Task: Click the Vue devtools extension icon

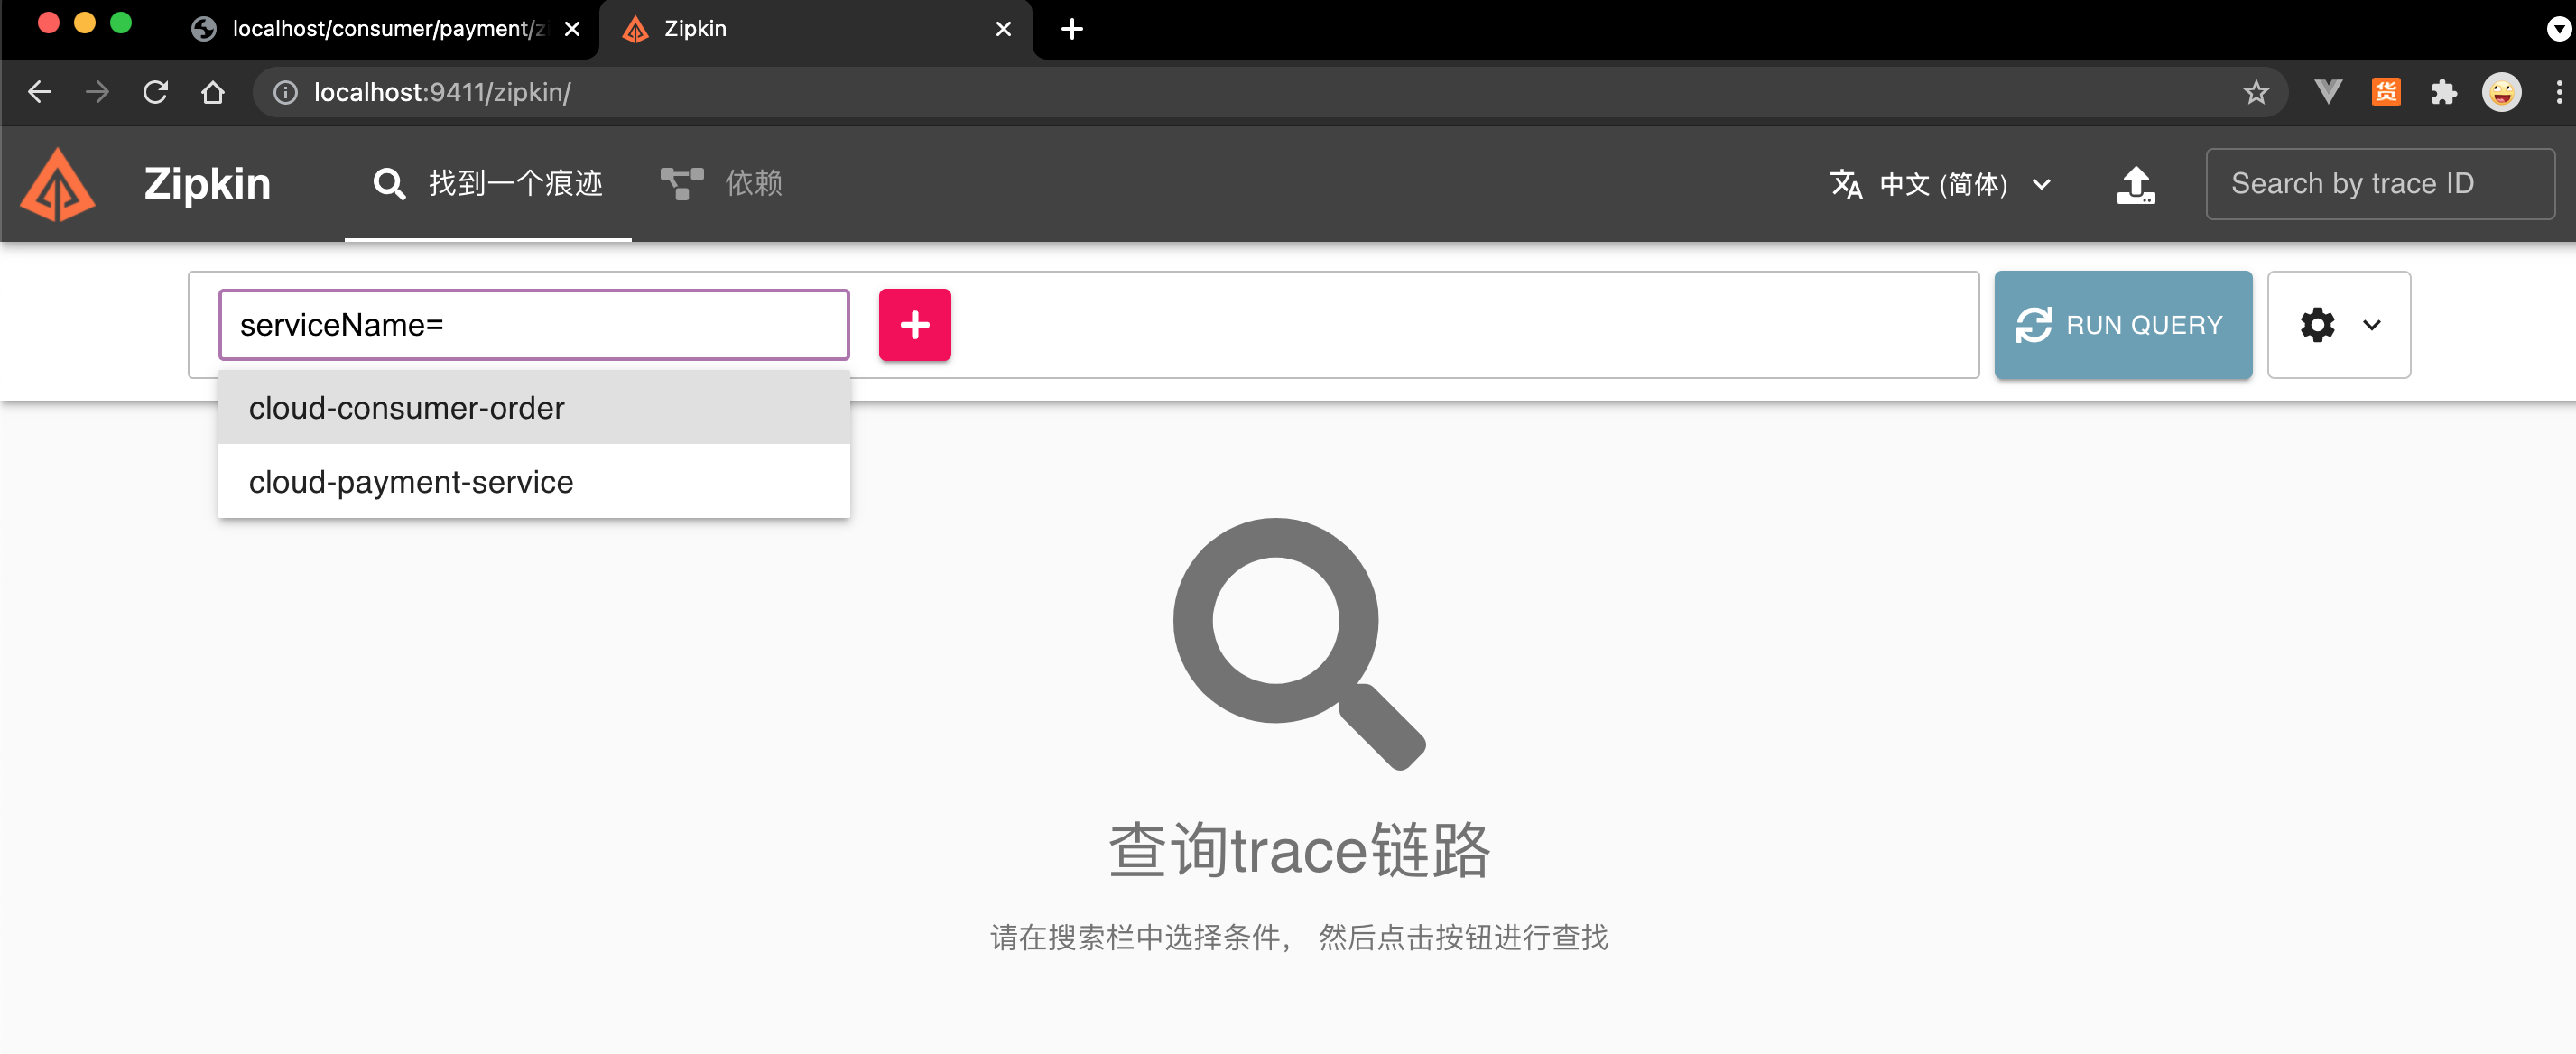Action: [2328, 93]
